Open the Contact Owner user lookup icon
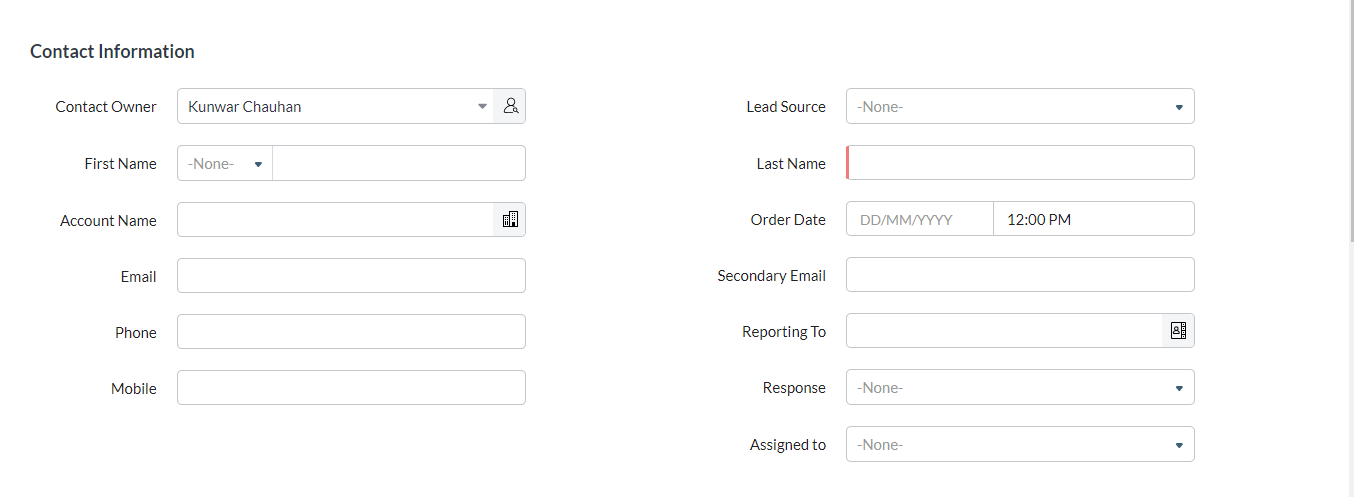 pyautogui.click(x=510, y=106)
